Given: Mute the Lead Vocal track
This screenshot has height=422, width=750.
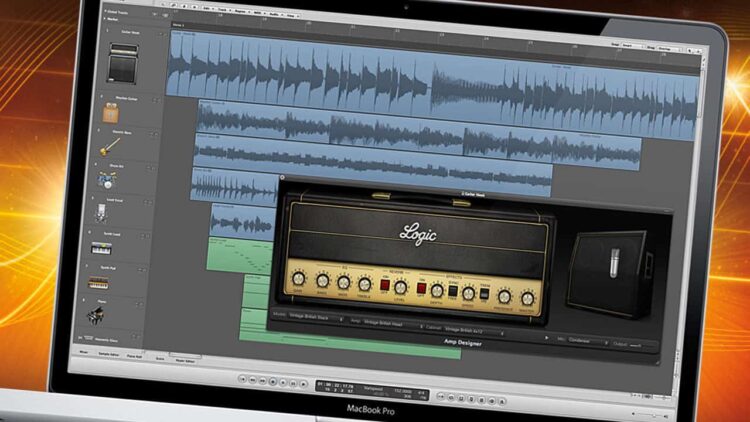Looking at the screenshot, I should tap(145, 203).
